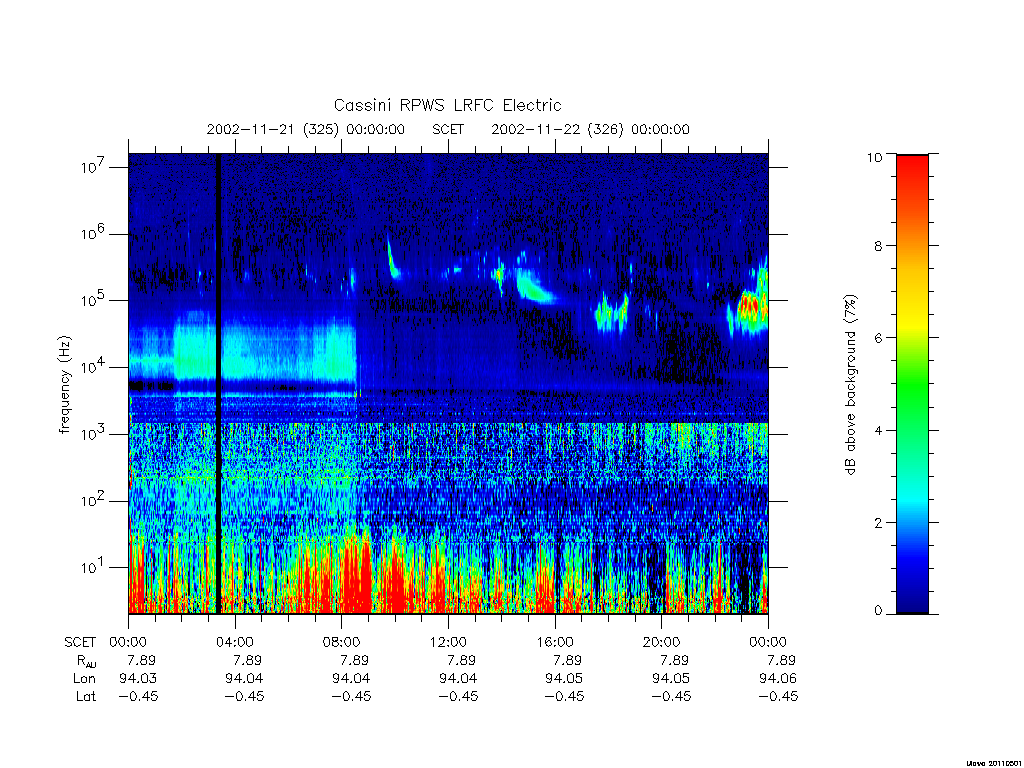Click the 00:00 time label above Lon 94.06
Viewport: 1024px width, 768px height.
click(x=768, y=642)
